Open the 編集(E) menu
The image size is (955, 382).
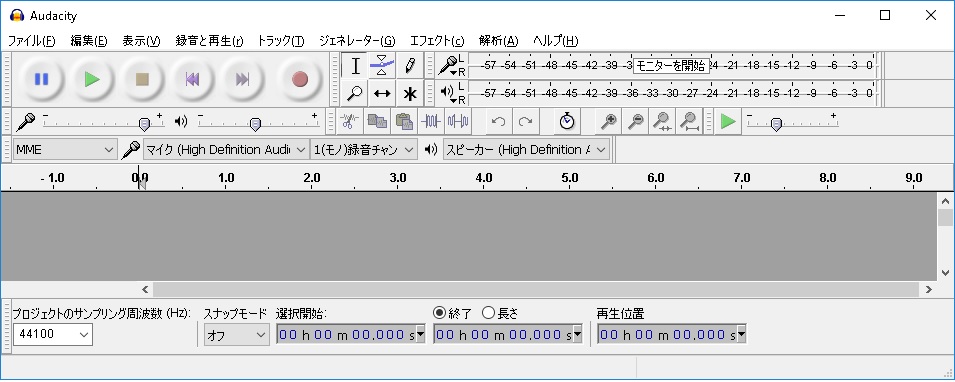[x=89, y=41]
